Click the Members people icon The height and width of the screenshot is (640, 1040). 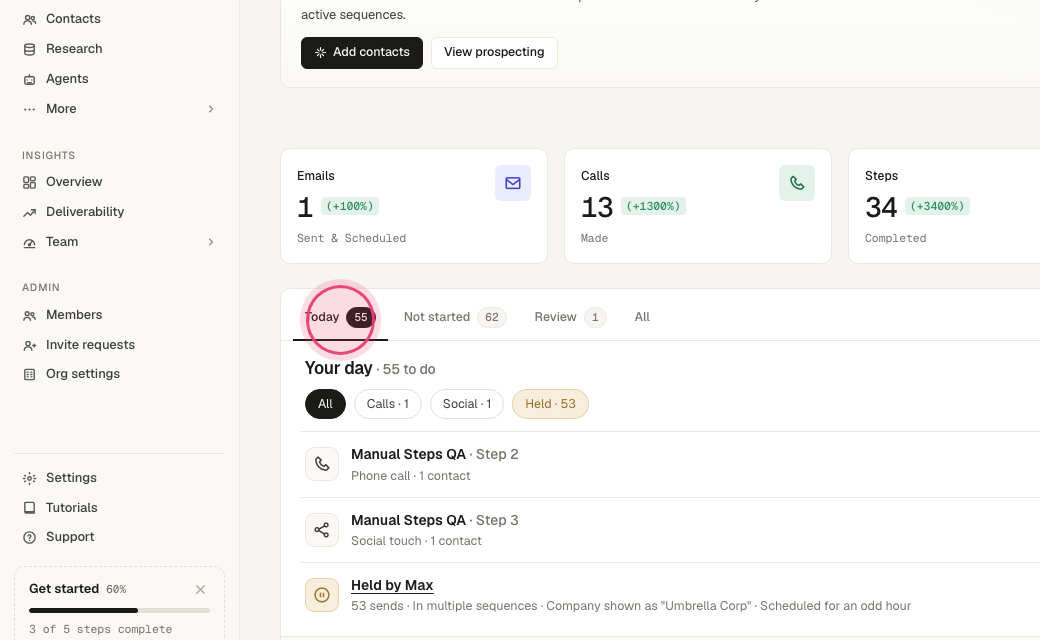pyautogui.click(x=29, y=316)
